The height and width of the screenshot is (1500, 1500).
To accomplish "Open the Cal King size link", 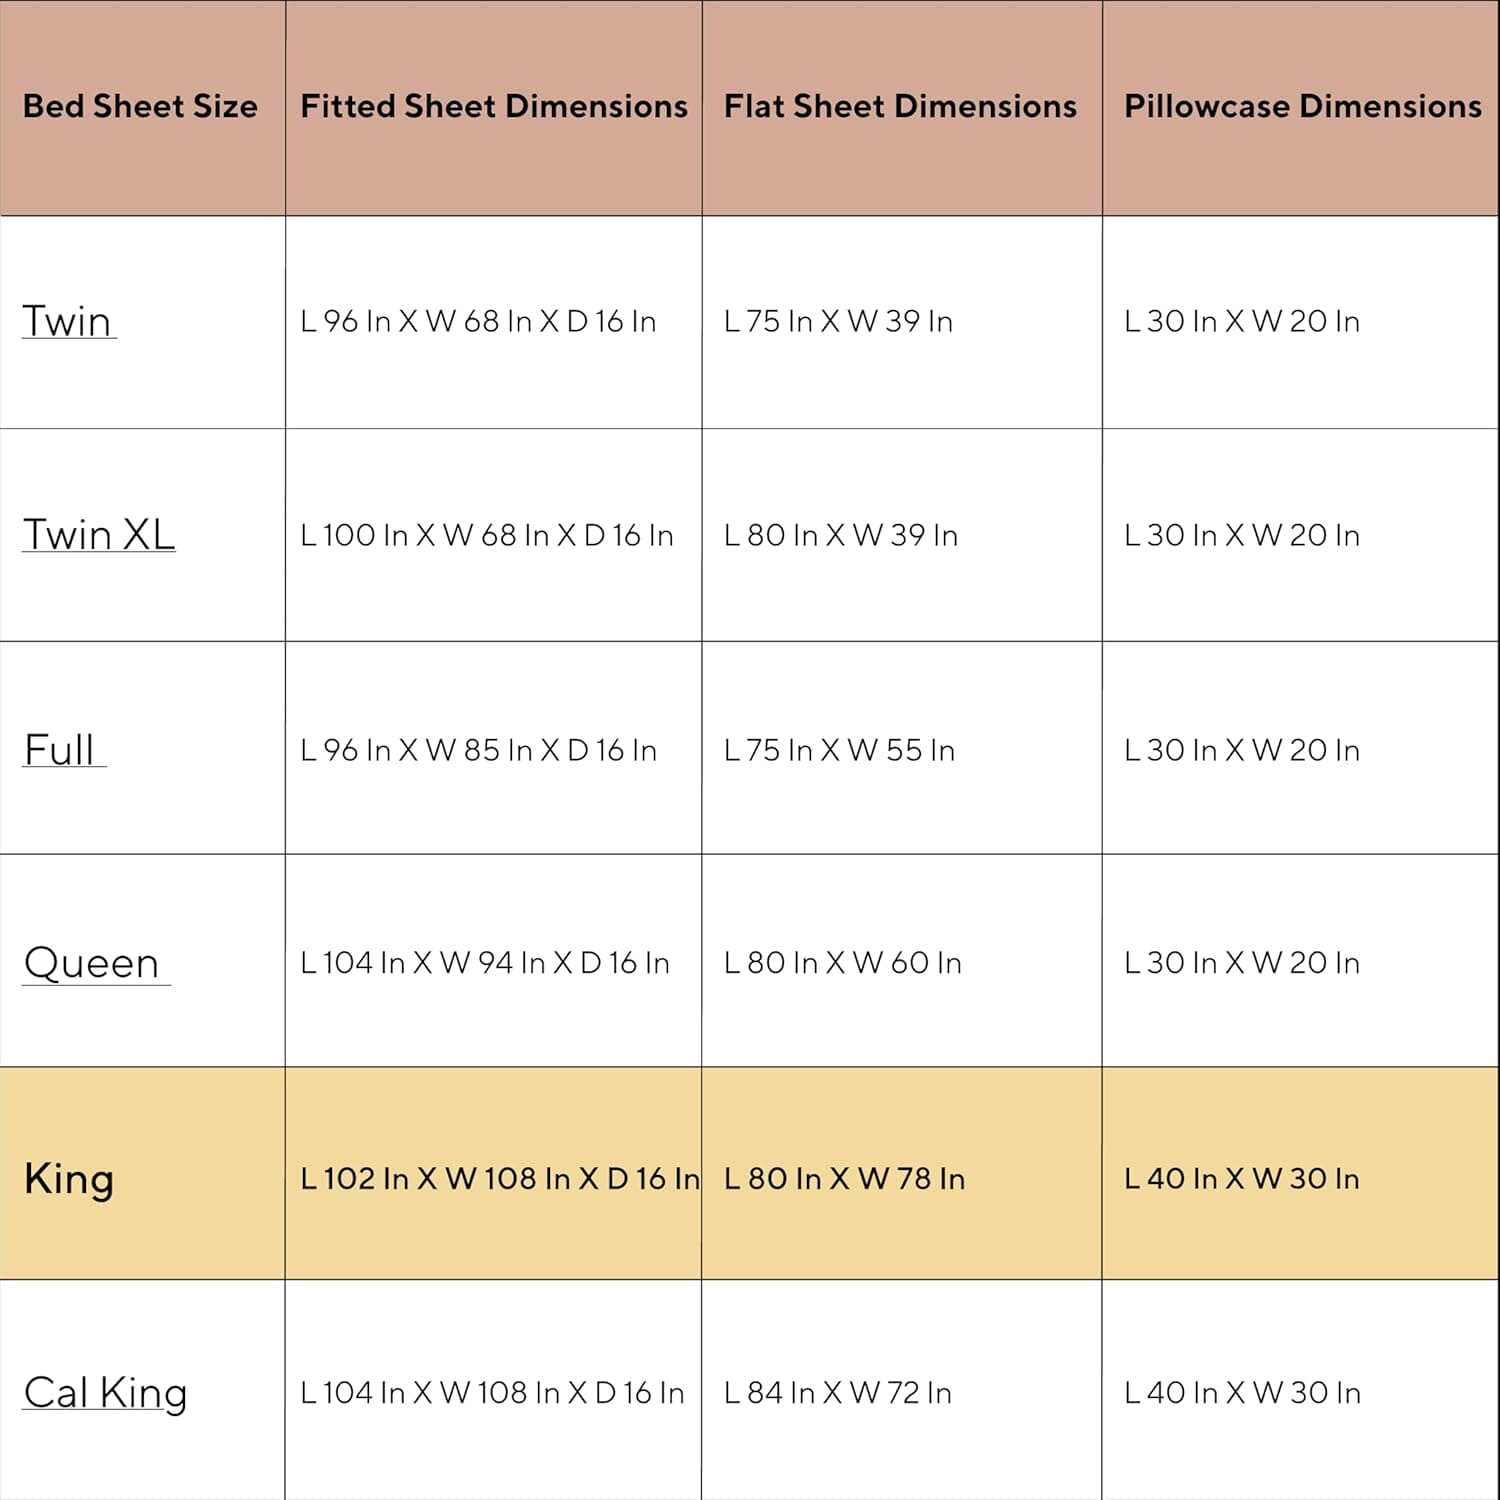I will (x=105, y=1392).
